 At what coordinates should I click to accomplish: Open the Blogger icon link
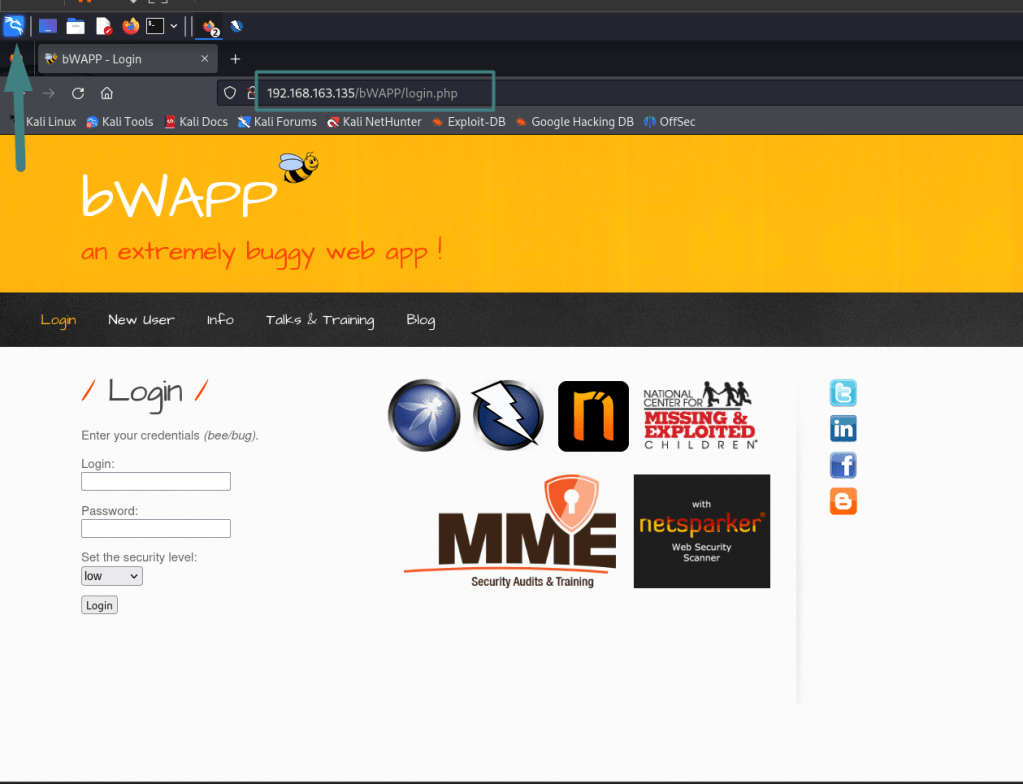843,501
